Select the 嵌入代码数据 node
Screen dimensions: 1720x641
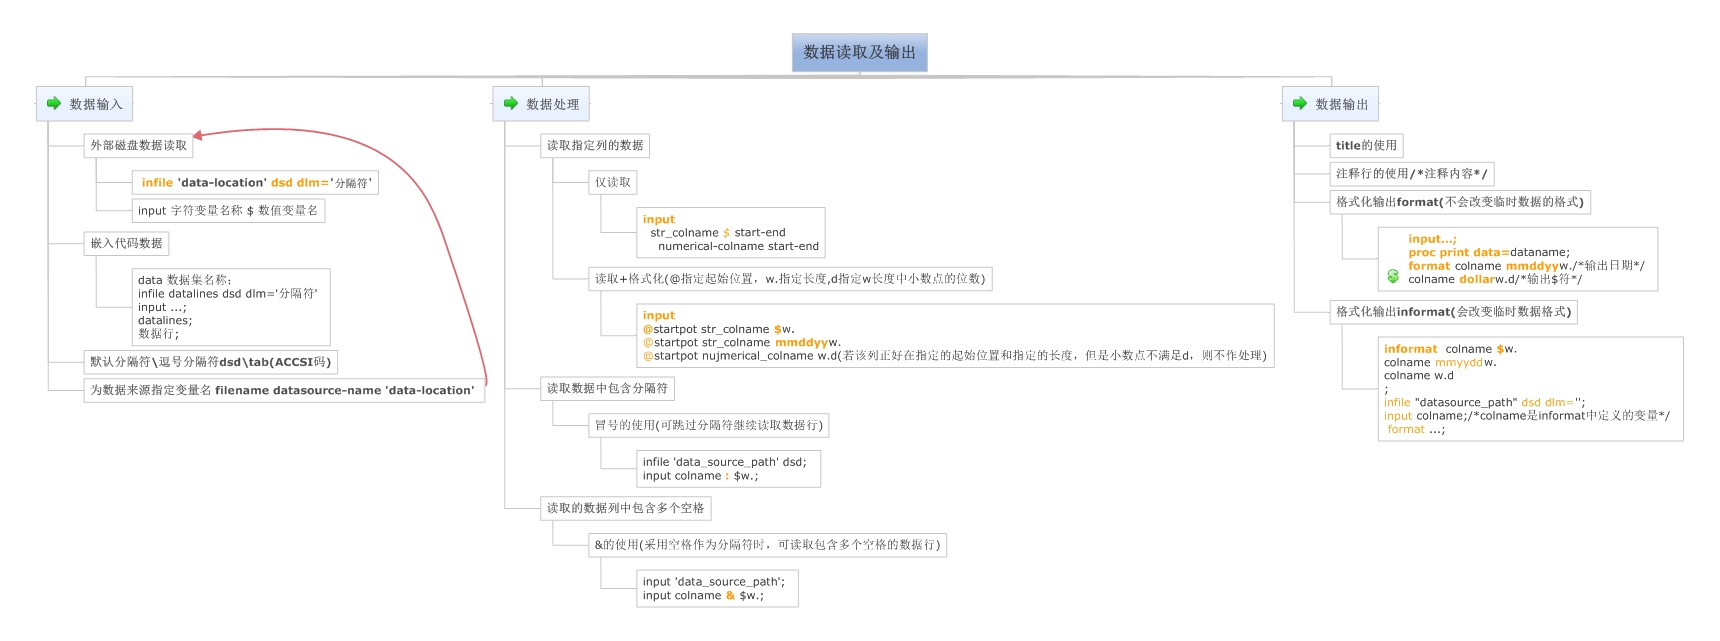click(x=127, y=243)
